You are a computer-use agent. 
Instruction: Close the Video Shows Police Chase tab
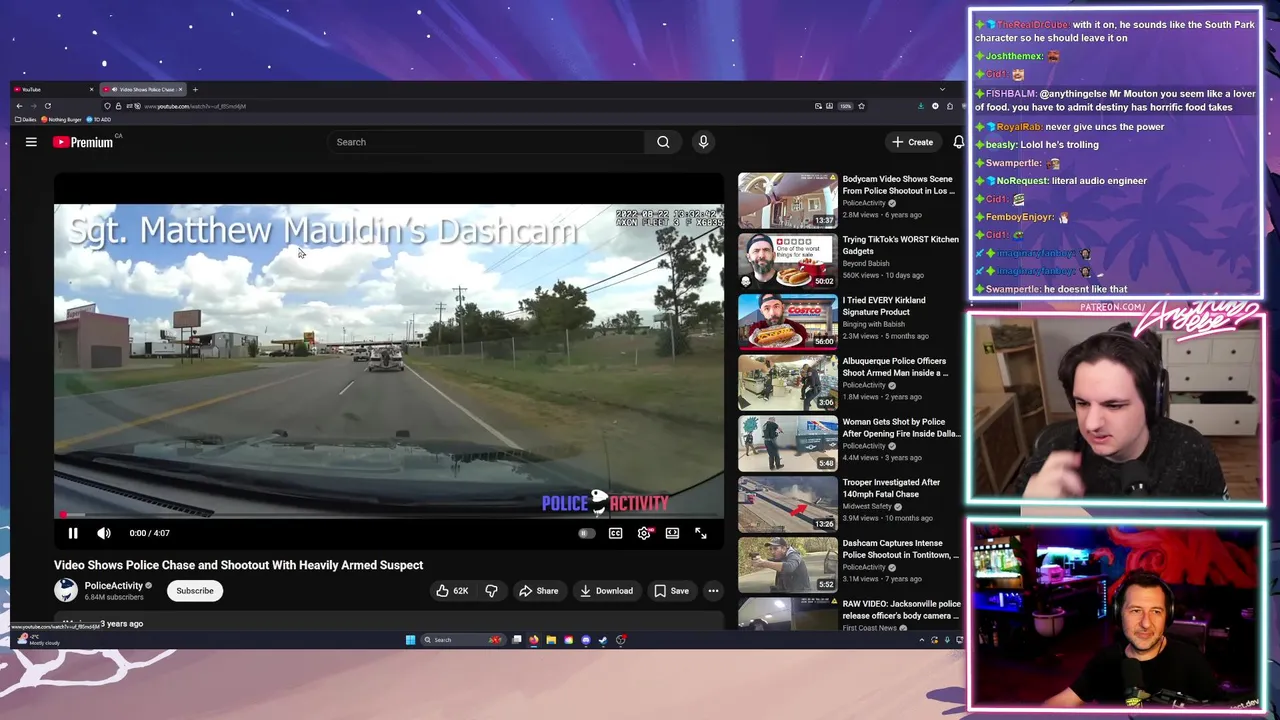pyautogui.click(x=180, y=90)
